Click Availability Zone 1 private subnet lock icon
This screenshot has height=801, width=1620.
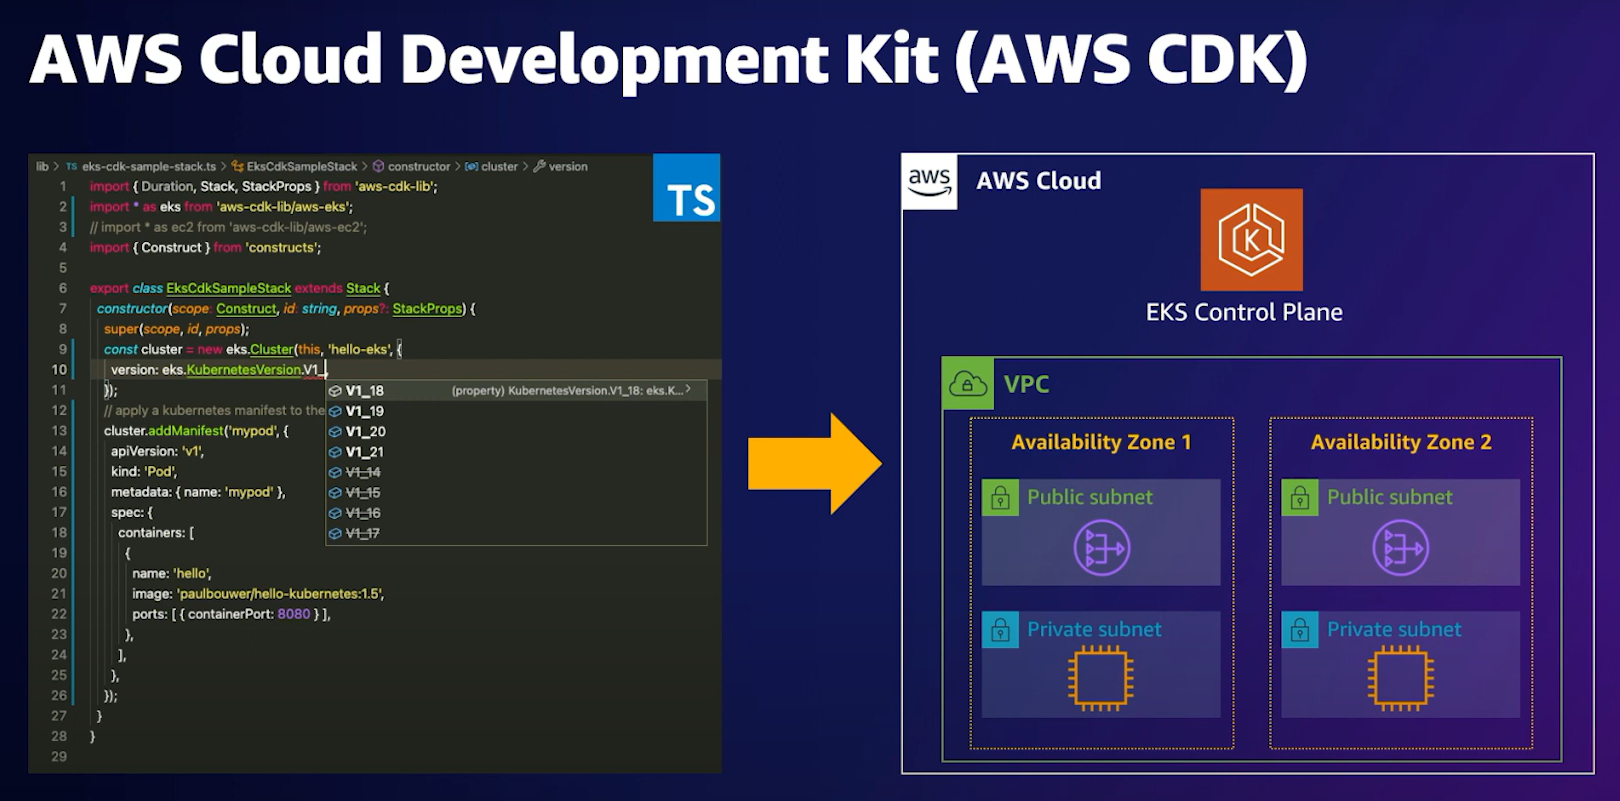coord(1000,630)
